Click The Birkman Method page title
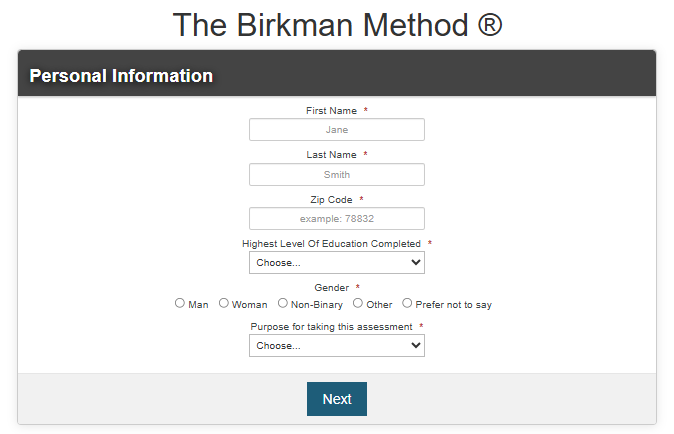The height and width of the screenshot is (434, 674). tap(337, 25)
